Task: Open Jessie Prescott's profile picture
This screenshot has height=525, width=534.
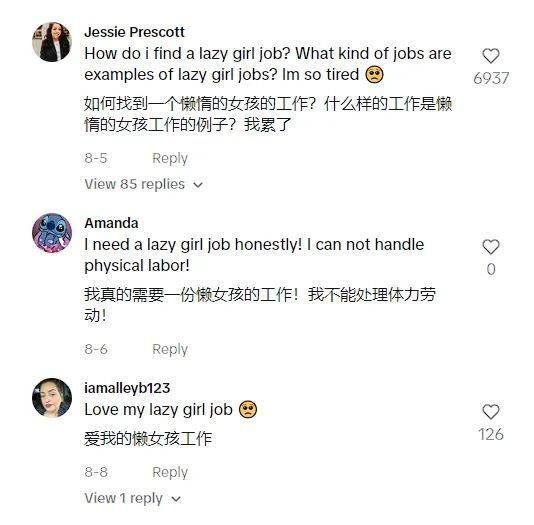Action: 52,42
